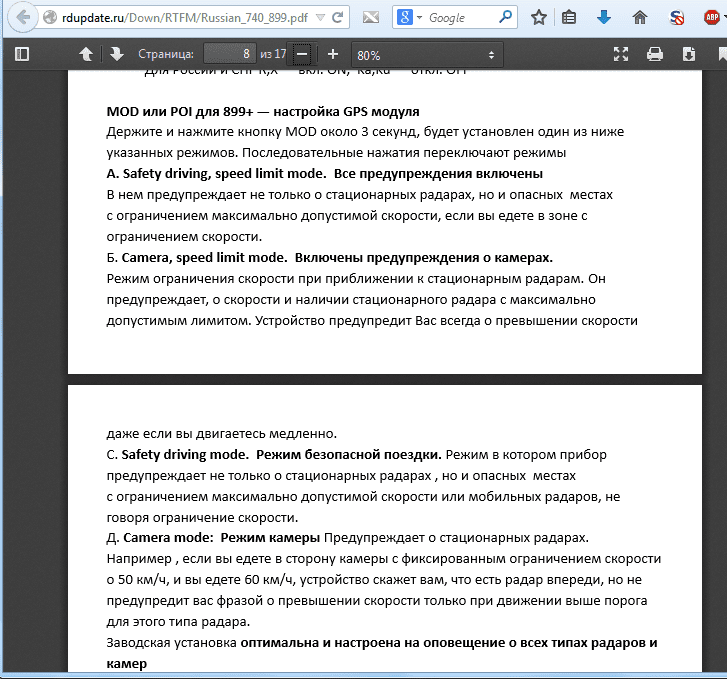Click the text 'из 17' page count
The width and height of the screenshot is (727, 679).
(x=273, y=54)
